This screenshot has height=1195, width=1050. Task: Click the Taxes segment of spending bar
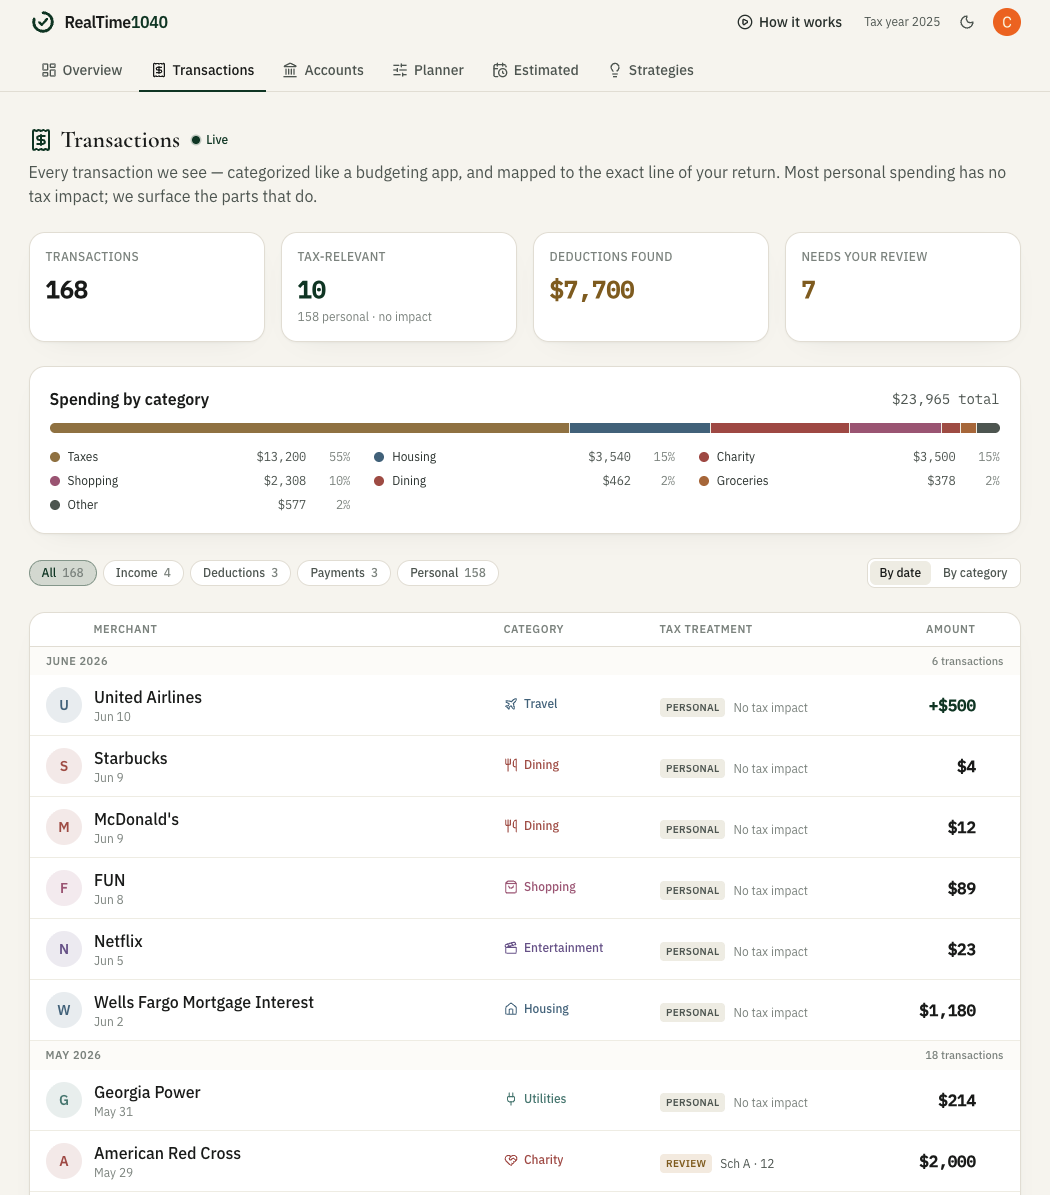point(309,428)
